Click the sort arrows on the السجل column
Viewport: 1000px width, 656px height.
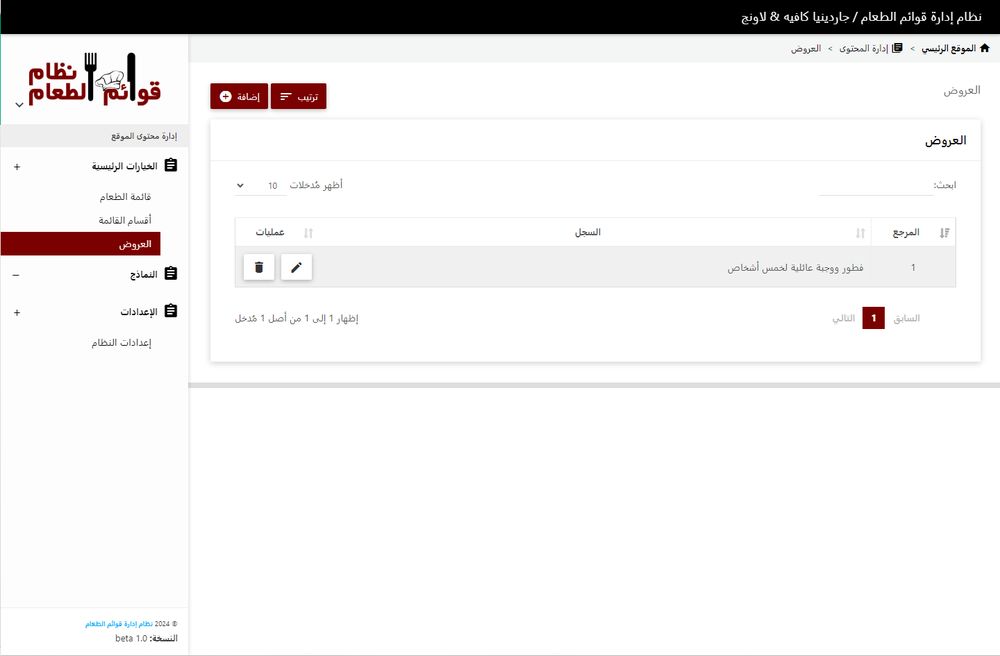(x=859, y=231)
